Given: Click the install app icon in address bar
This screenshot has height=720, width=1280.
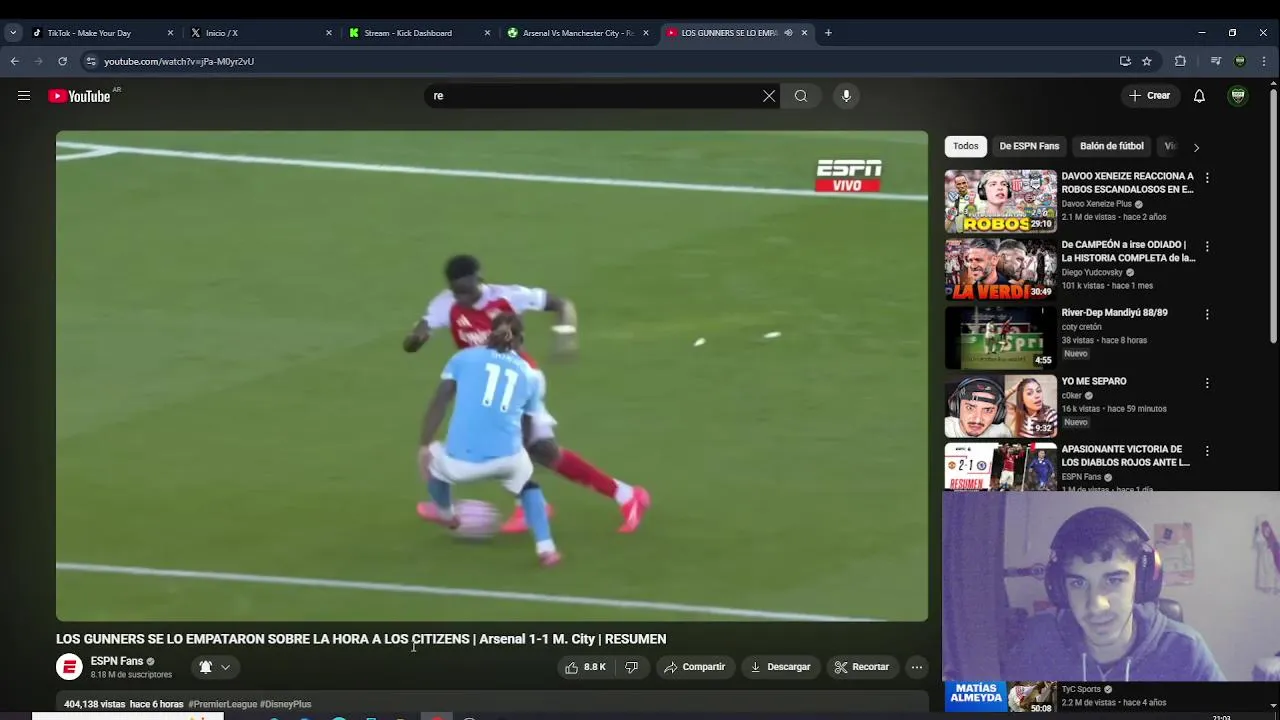Looking at the screenshot, I should [x=1125, y=61].
